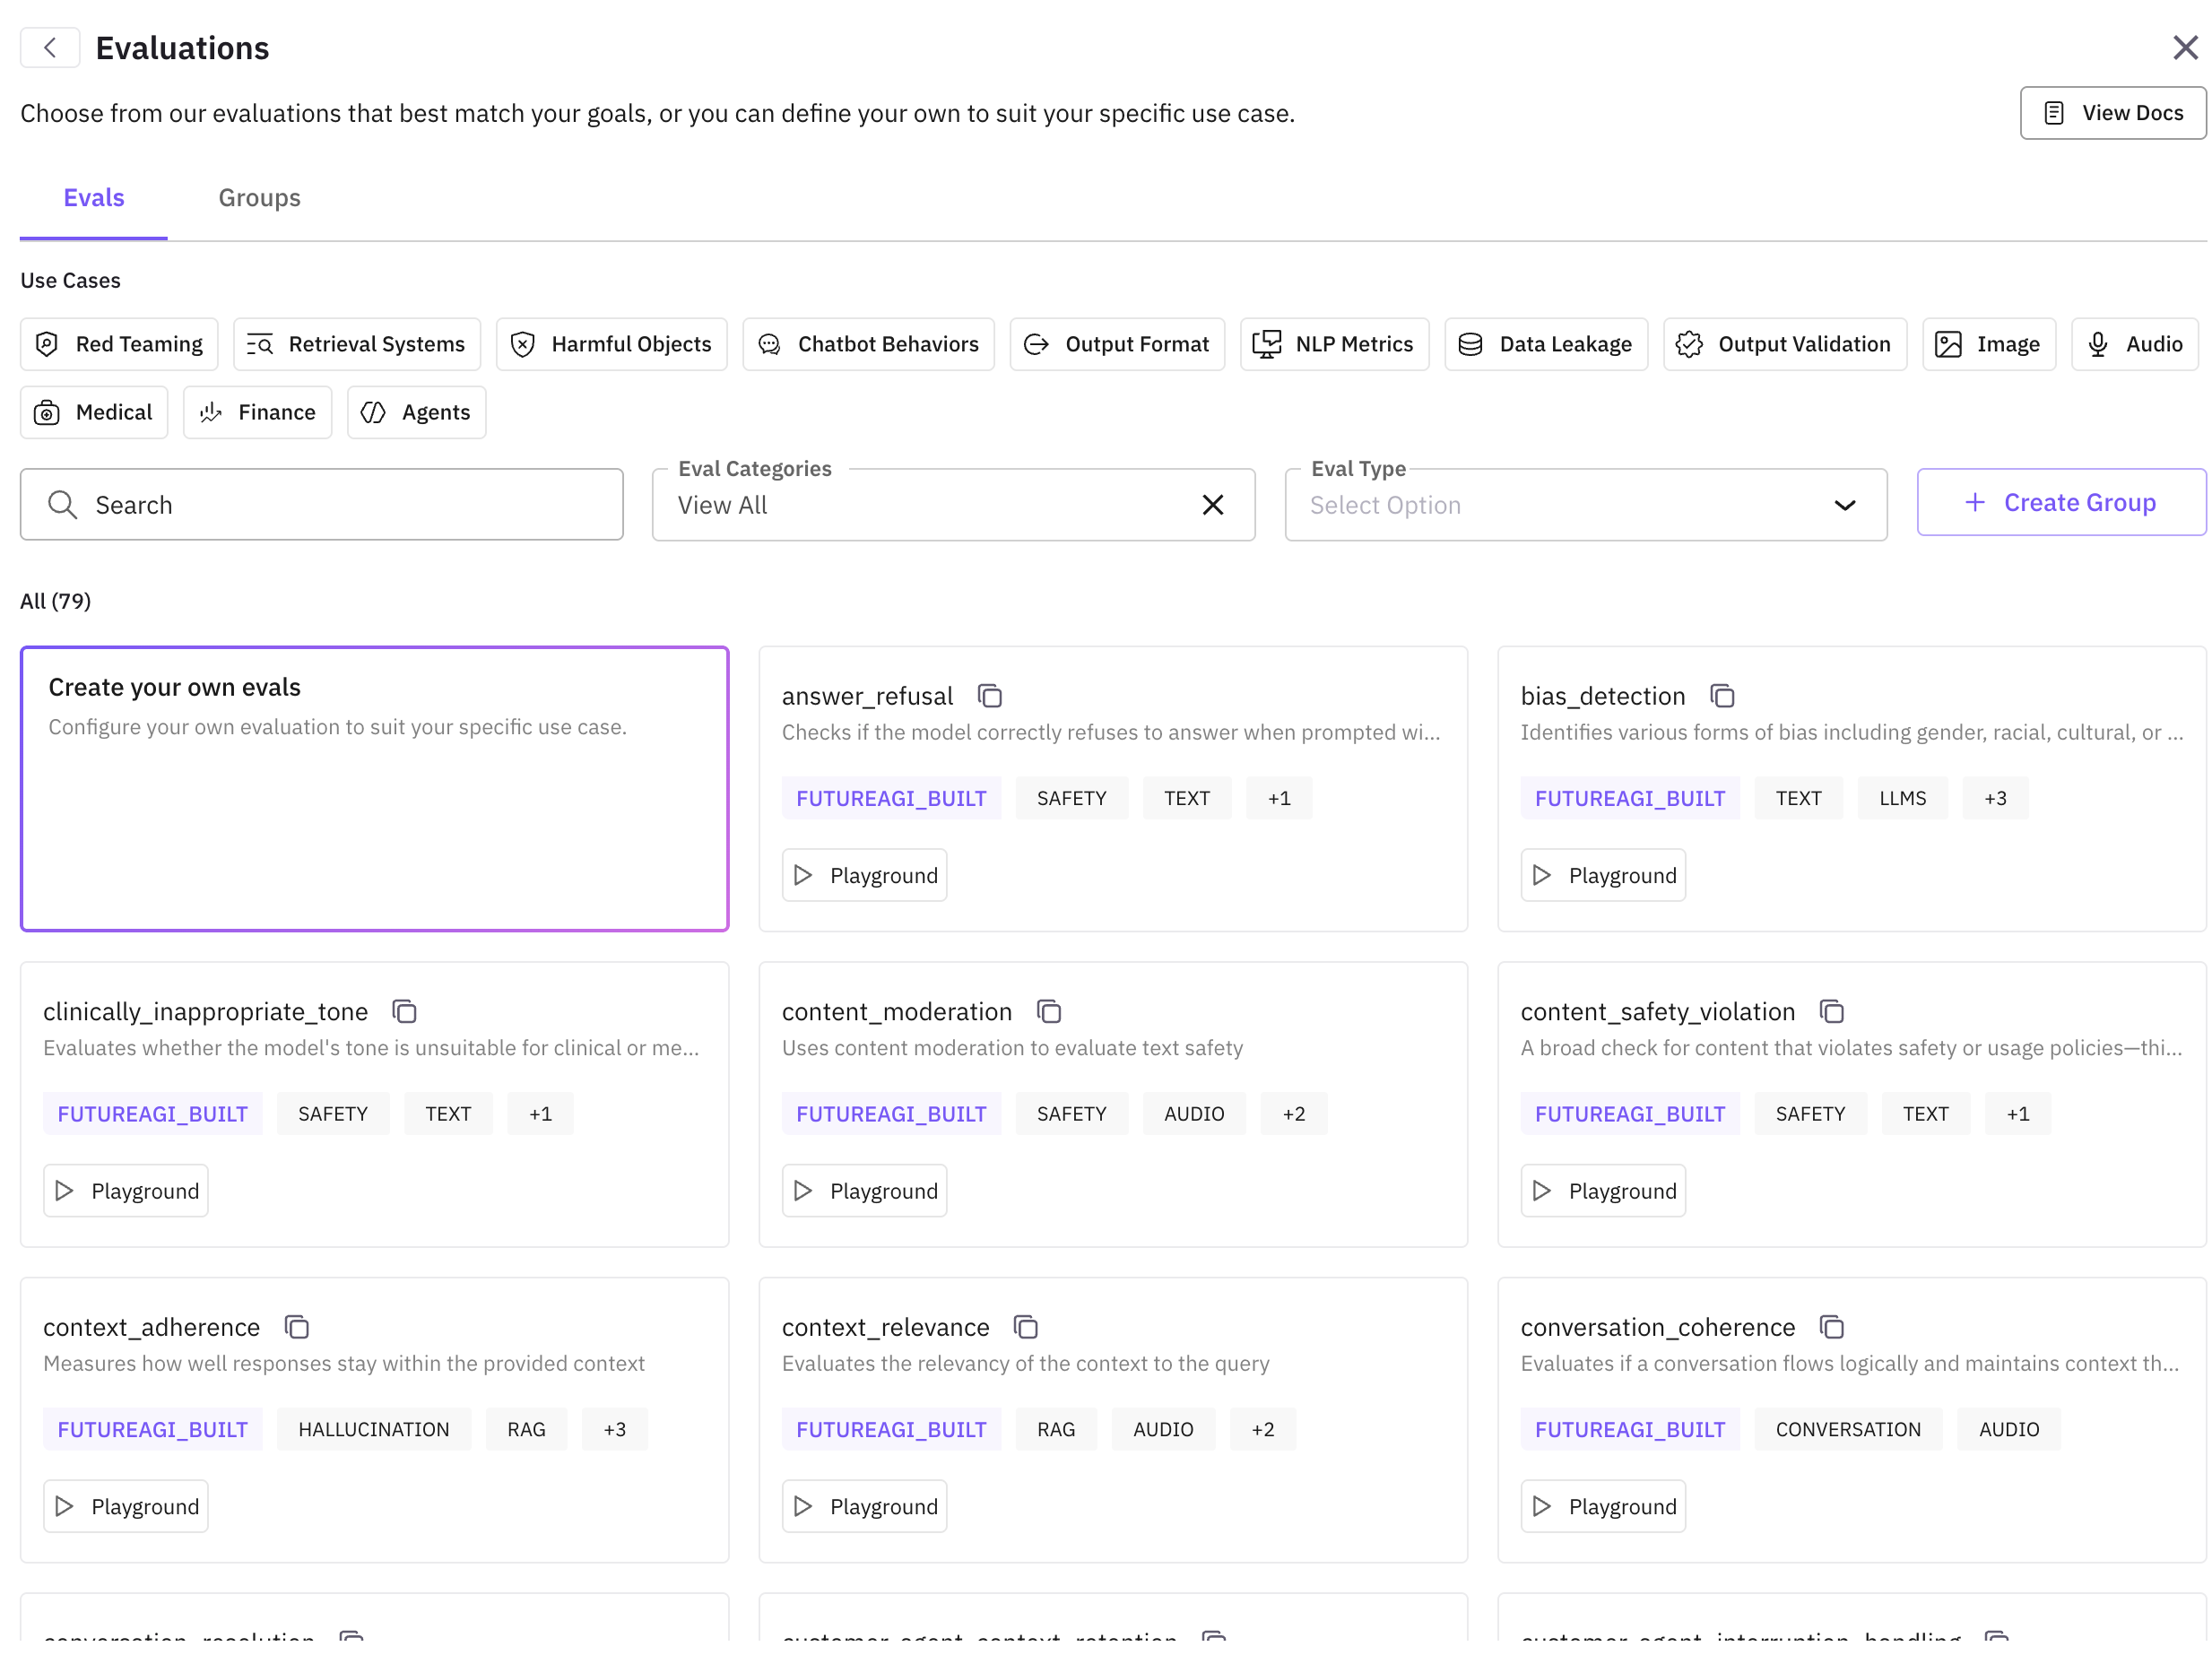Image resolution: width=2212 pixels, height=1655 pixels.
Task: Expand +3 tags on bias_detection card
Action: click(1994, 798)
